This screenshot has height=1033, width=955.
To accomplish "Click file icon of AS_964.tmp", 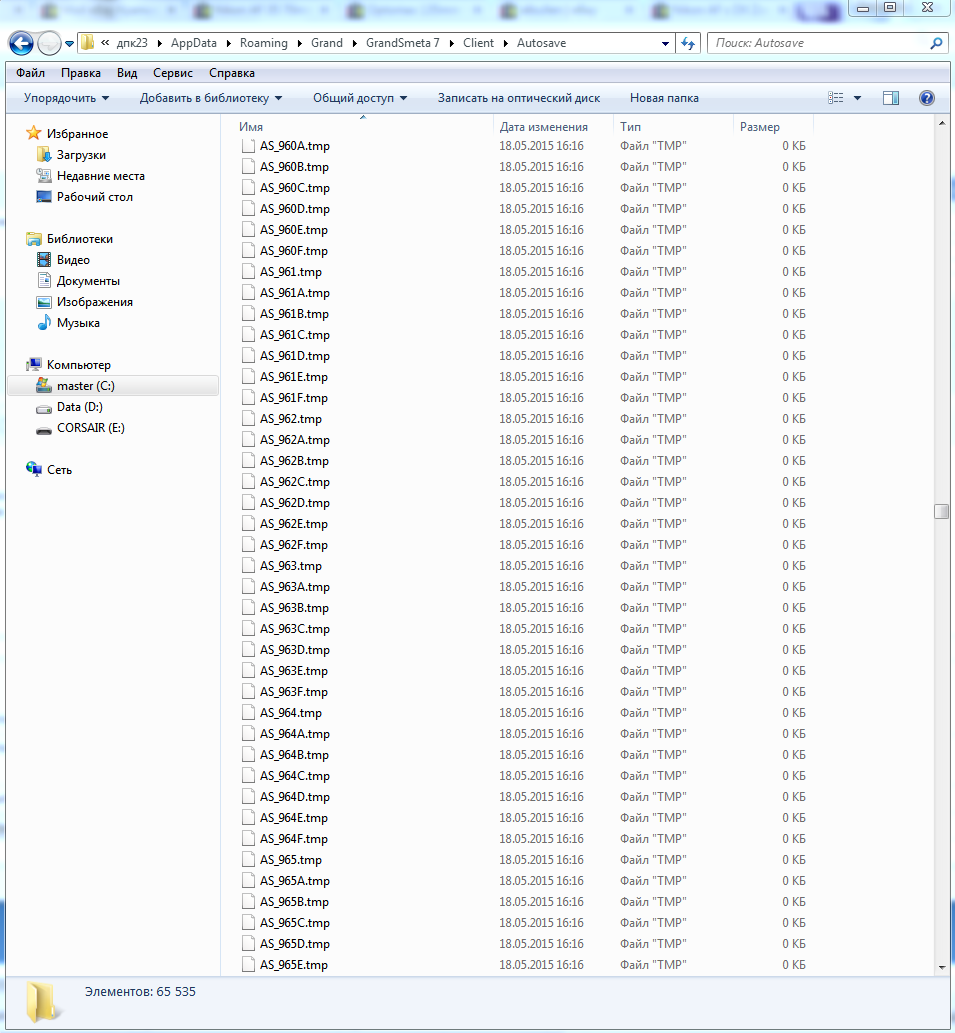I will 248,713.
